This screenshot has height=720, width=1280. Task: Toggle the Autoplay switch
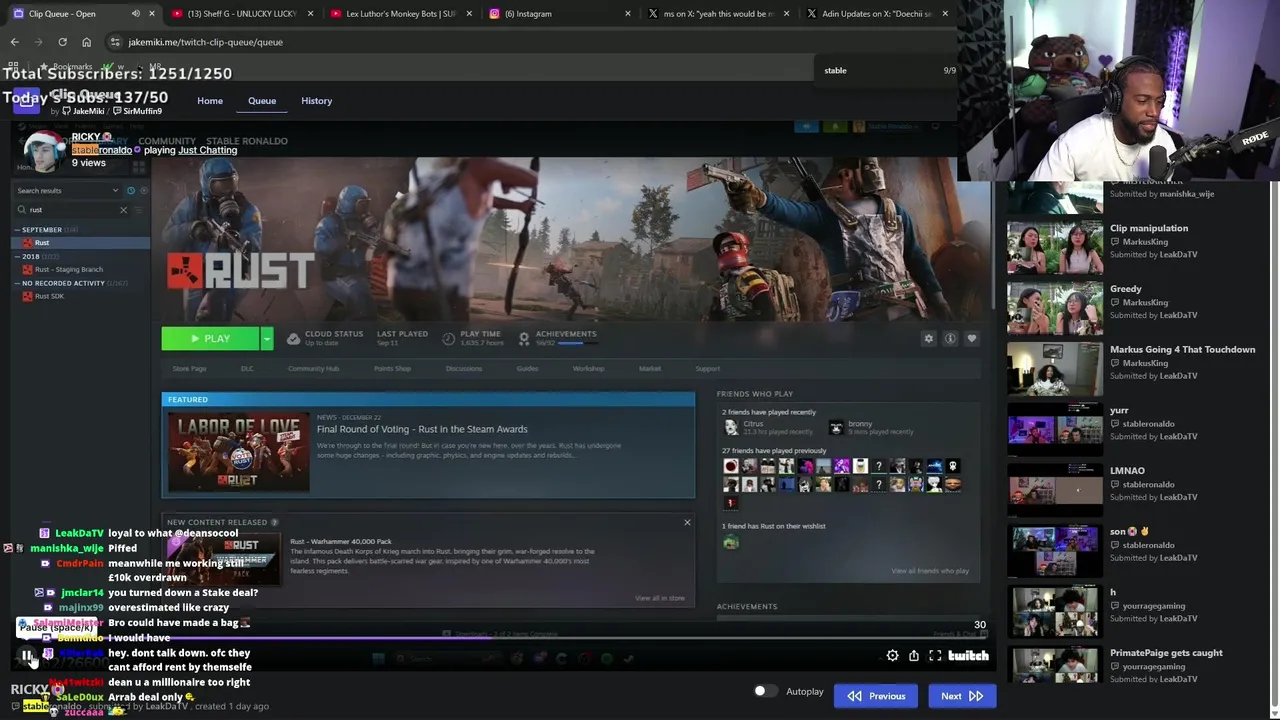pyautogui.click(x=765, y=691)
